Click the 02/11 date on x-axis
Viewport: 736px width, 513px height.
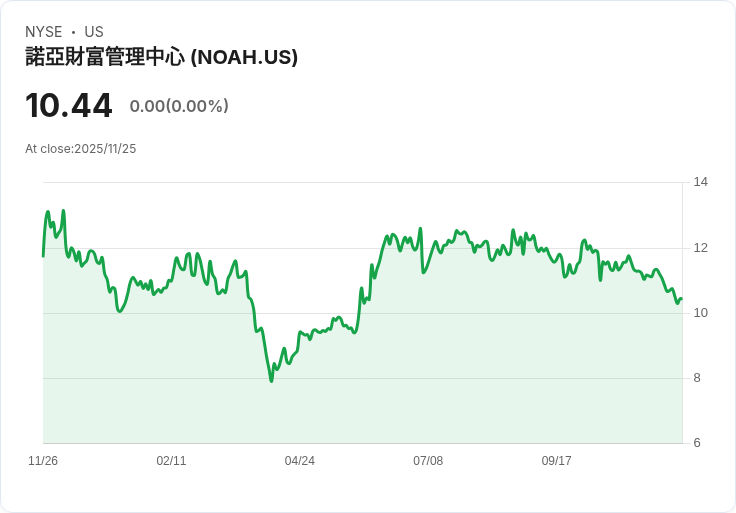point(171,461)
